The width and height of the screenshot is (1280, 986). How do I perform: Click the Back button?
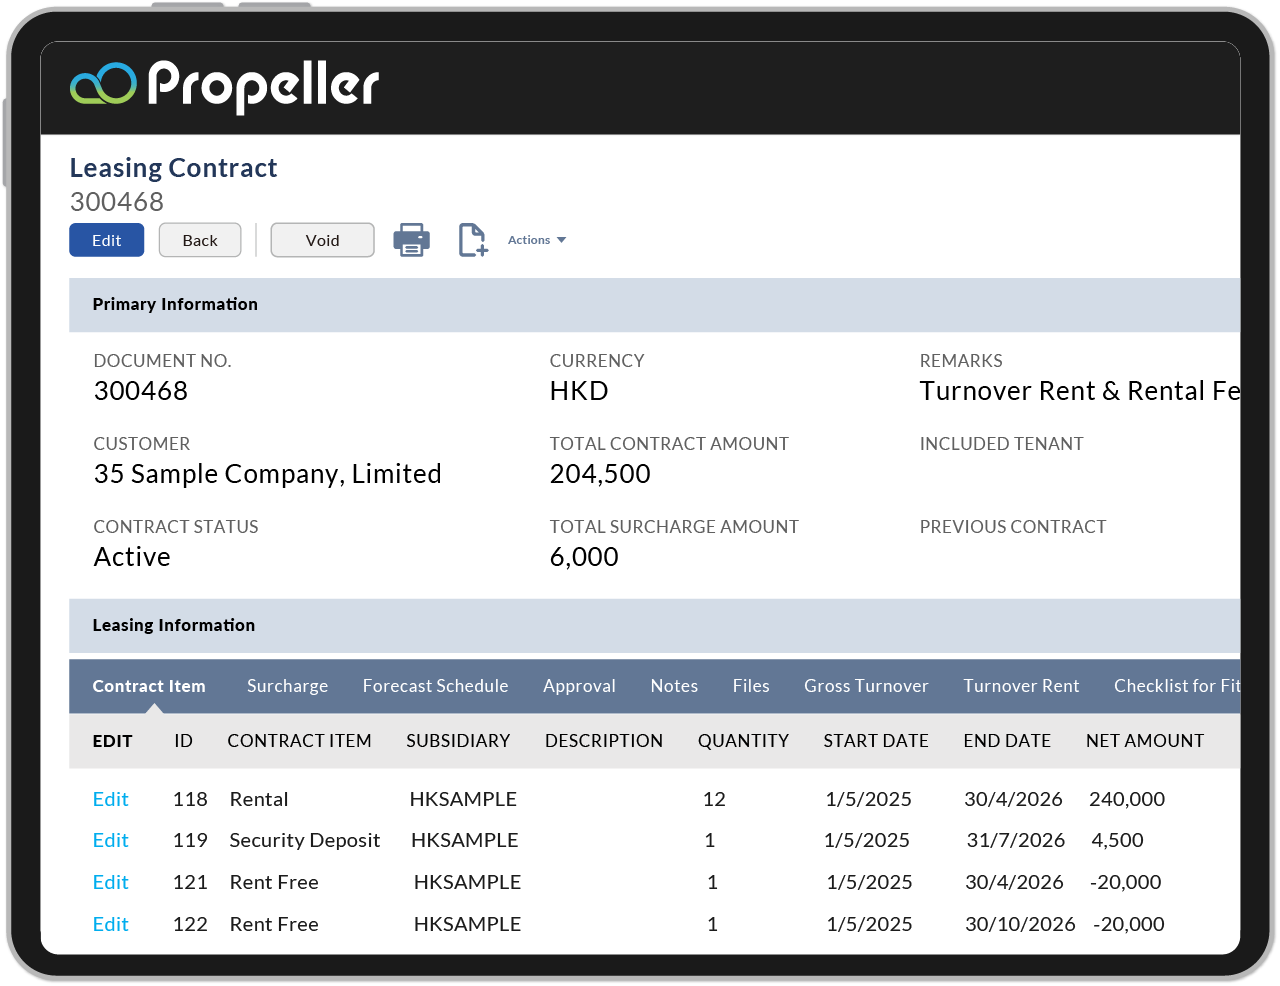tap(199, 239)
